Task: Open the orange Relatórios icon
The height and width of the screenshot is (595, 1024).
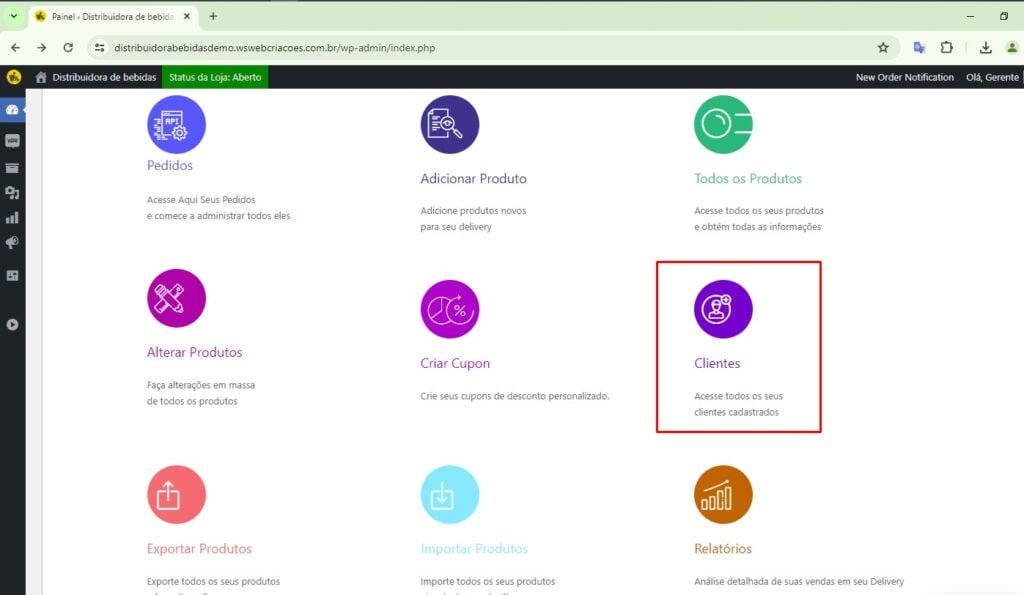Action: (x=723, y=495)
